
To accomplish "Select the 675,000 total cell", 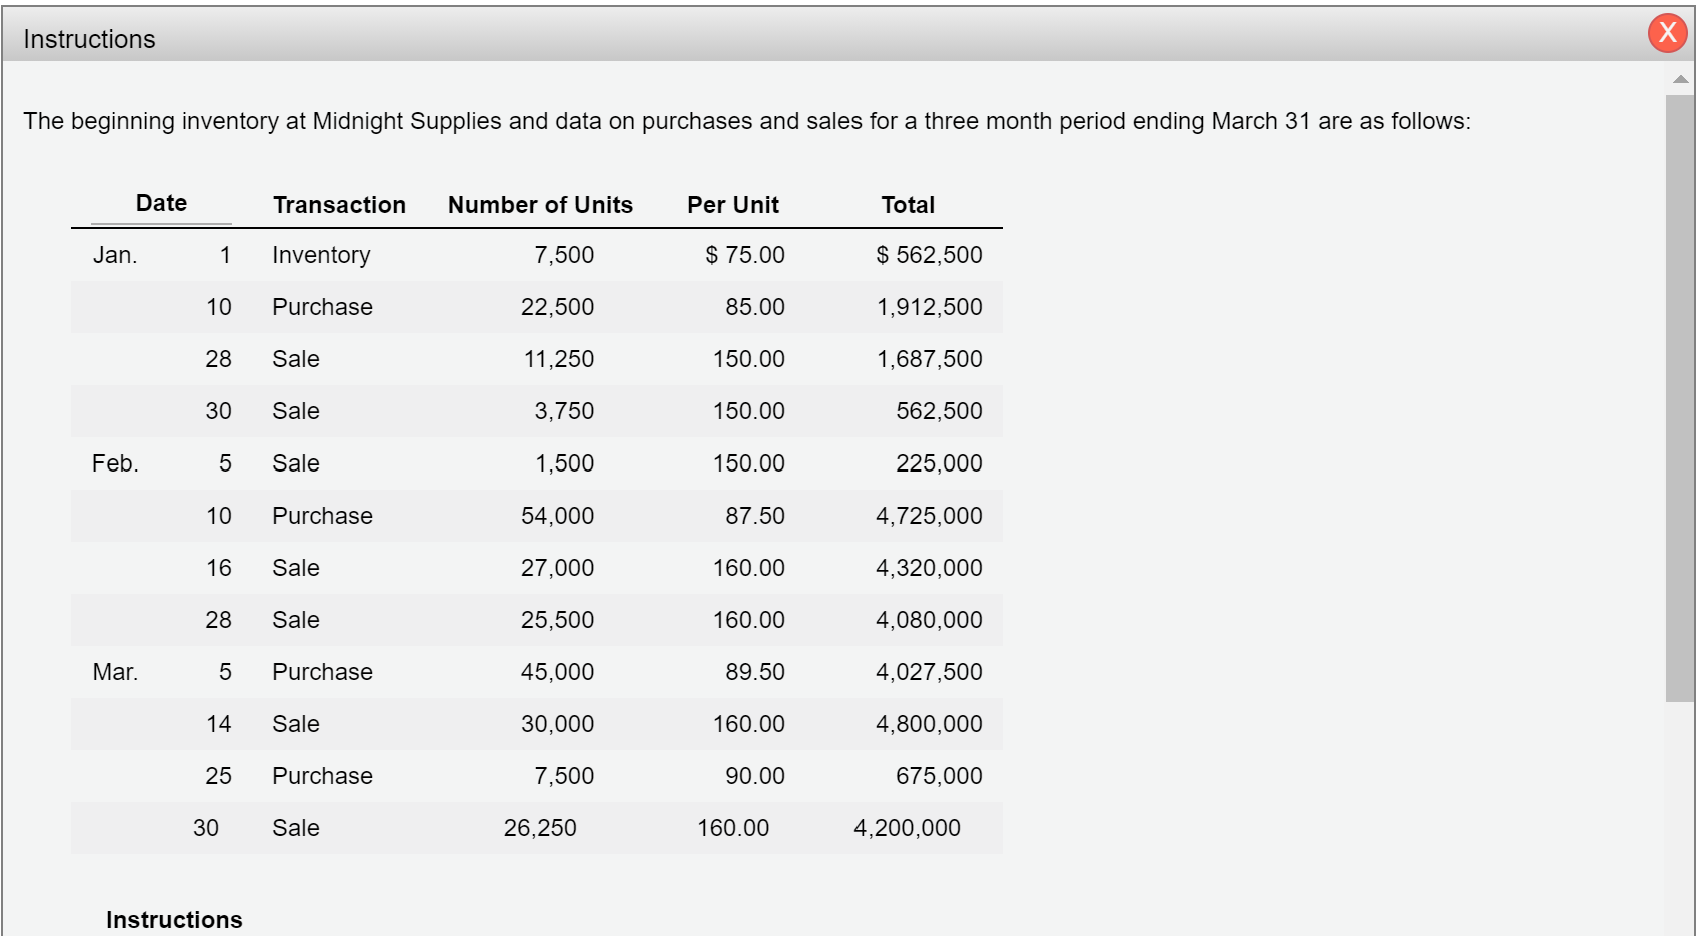I will 939,776.
